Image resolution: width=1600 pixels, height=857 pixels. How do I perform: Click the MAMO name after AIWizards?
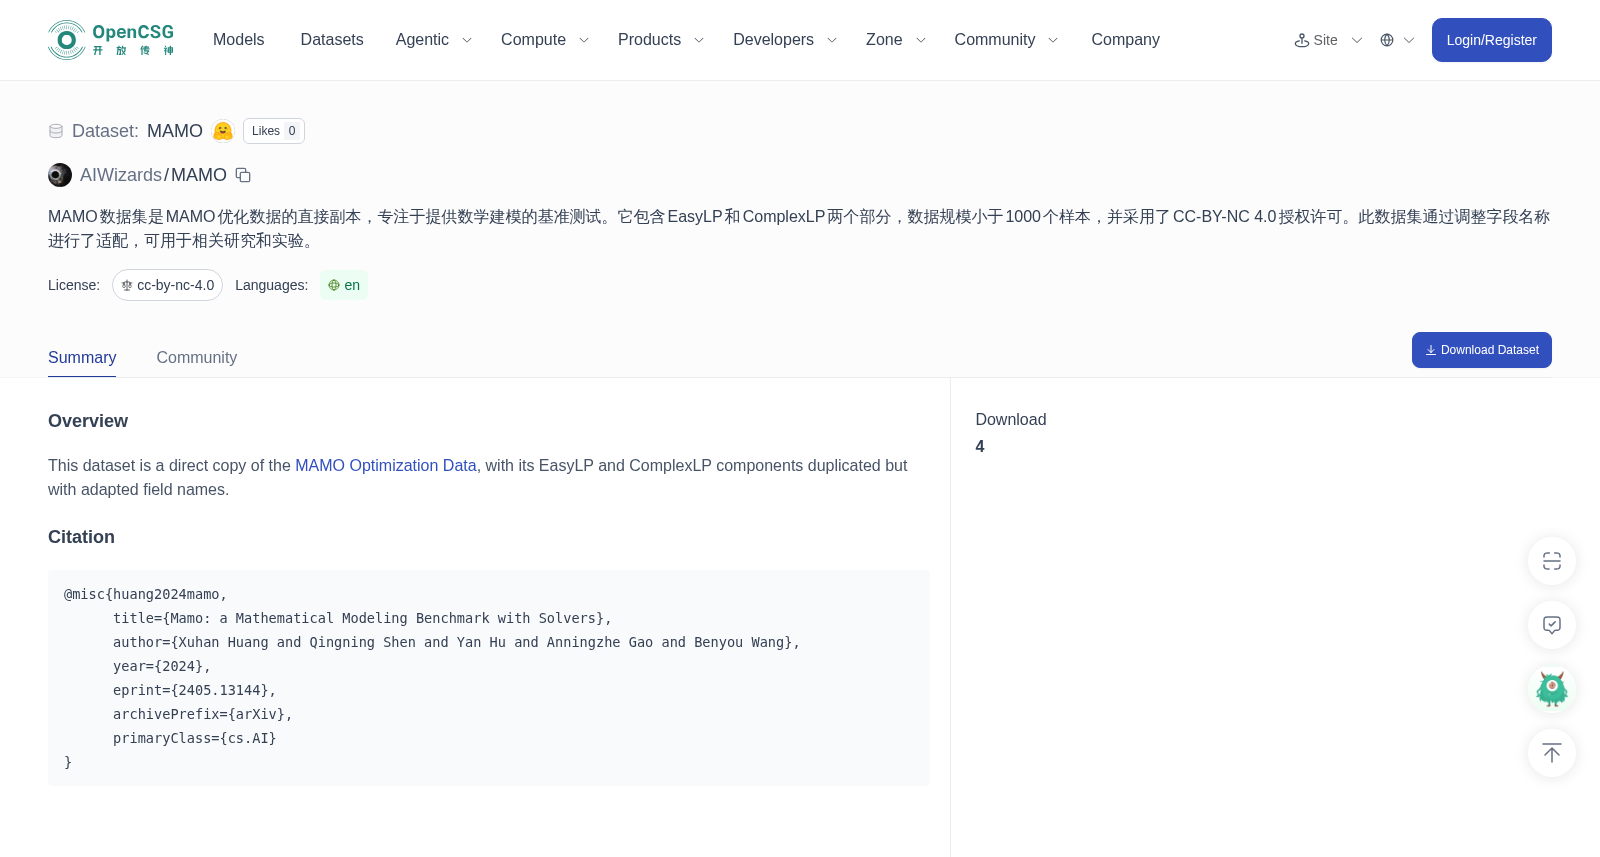[199, 175]
